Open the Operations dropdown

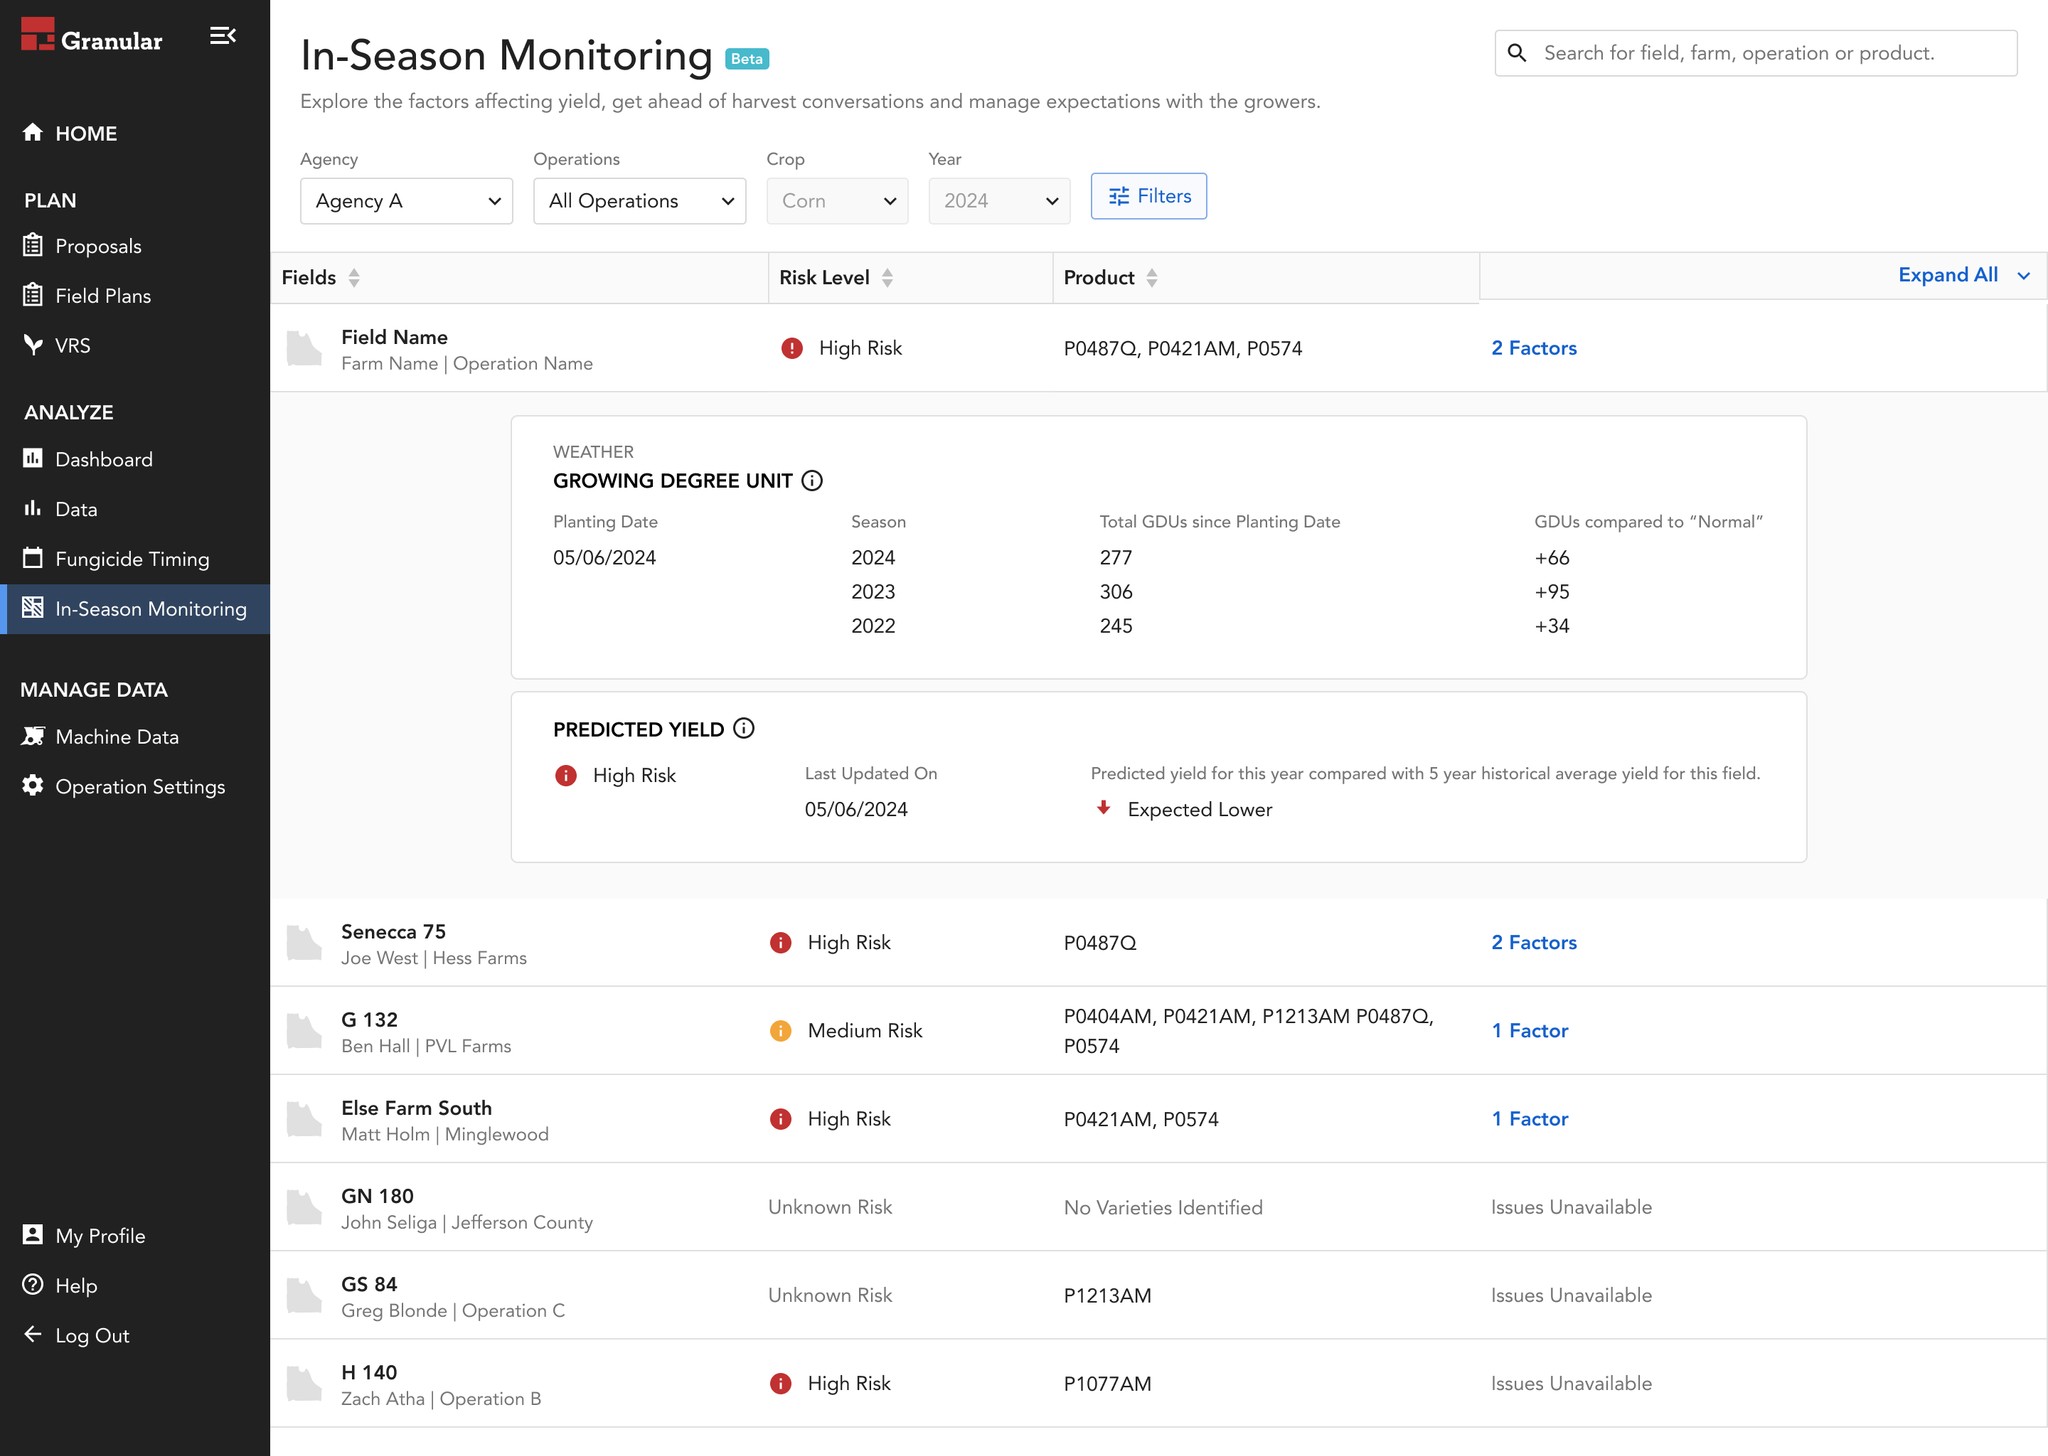coord(640,201)
